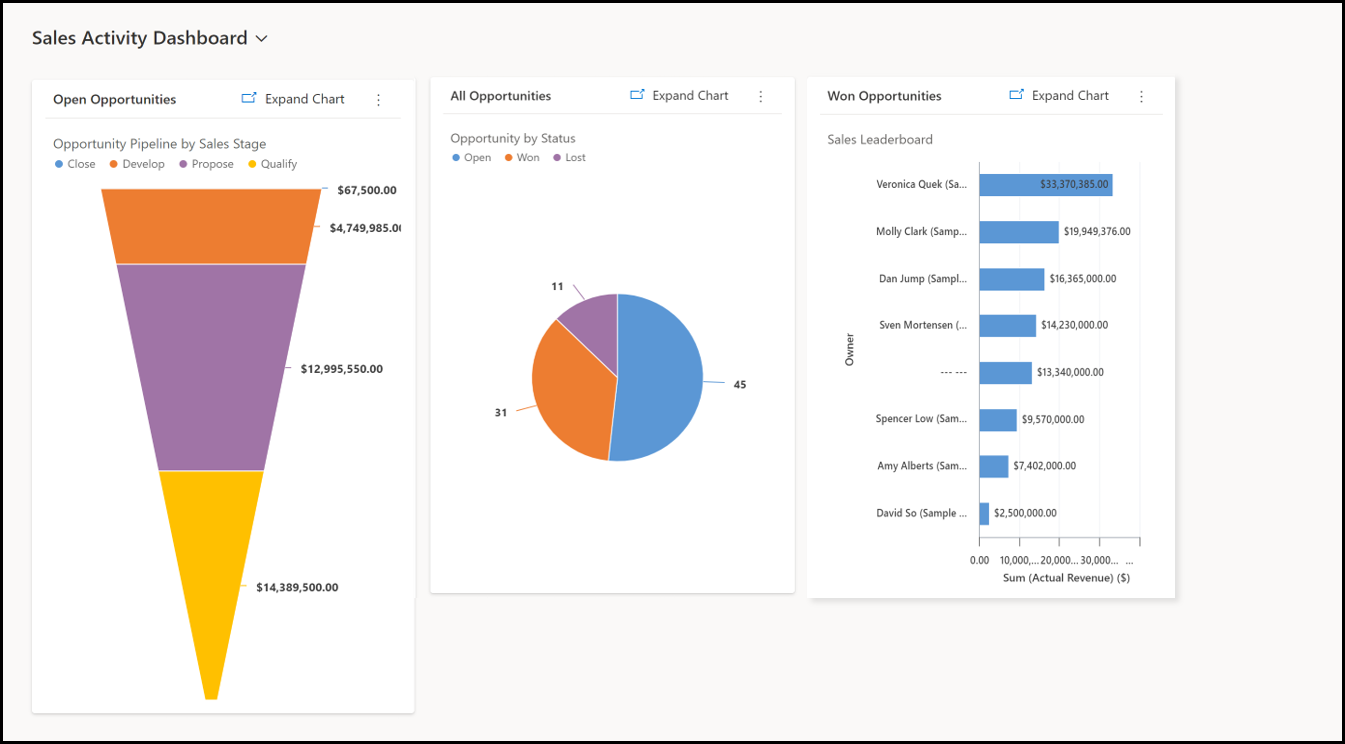Screen dimensions: 1345x744
Task: Select the Open Opportunities panel header
Action: point(114,99)
